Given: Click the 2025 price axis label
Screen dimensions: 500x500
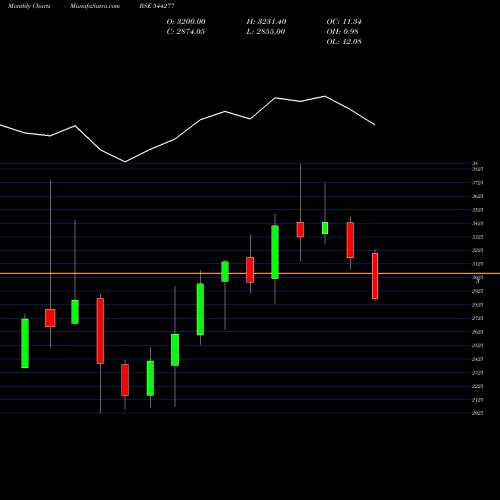Looking at the screenshot, I should tap(478, 413).
